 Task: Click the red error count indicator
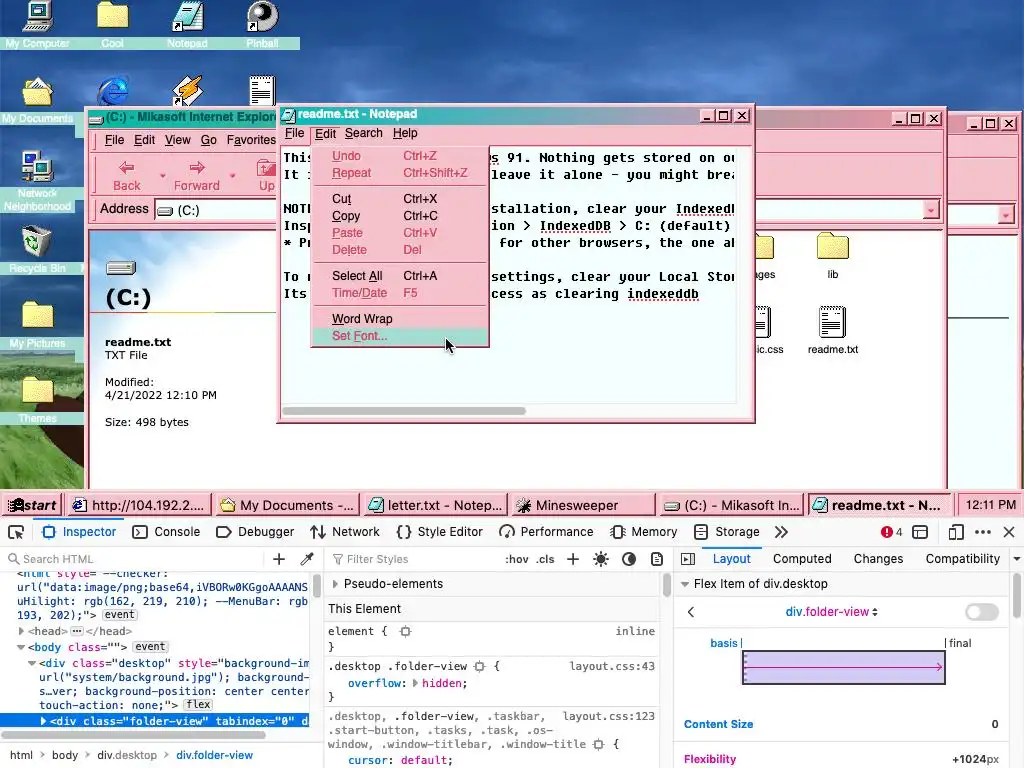pos(891,532)
